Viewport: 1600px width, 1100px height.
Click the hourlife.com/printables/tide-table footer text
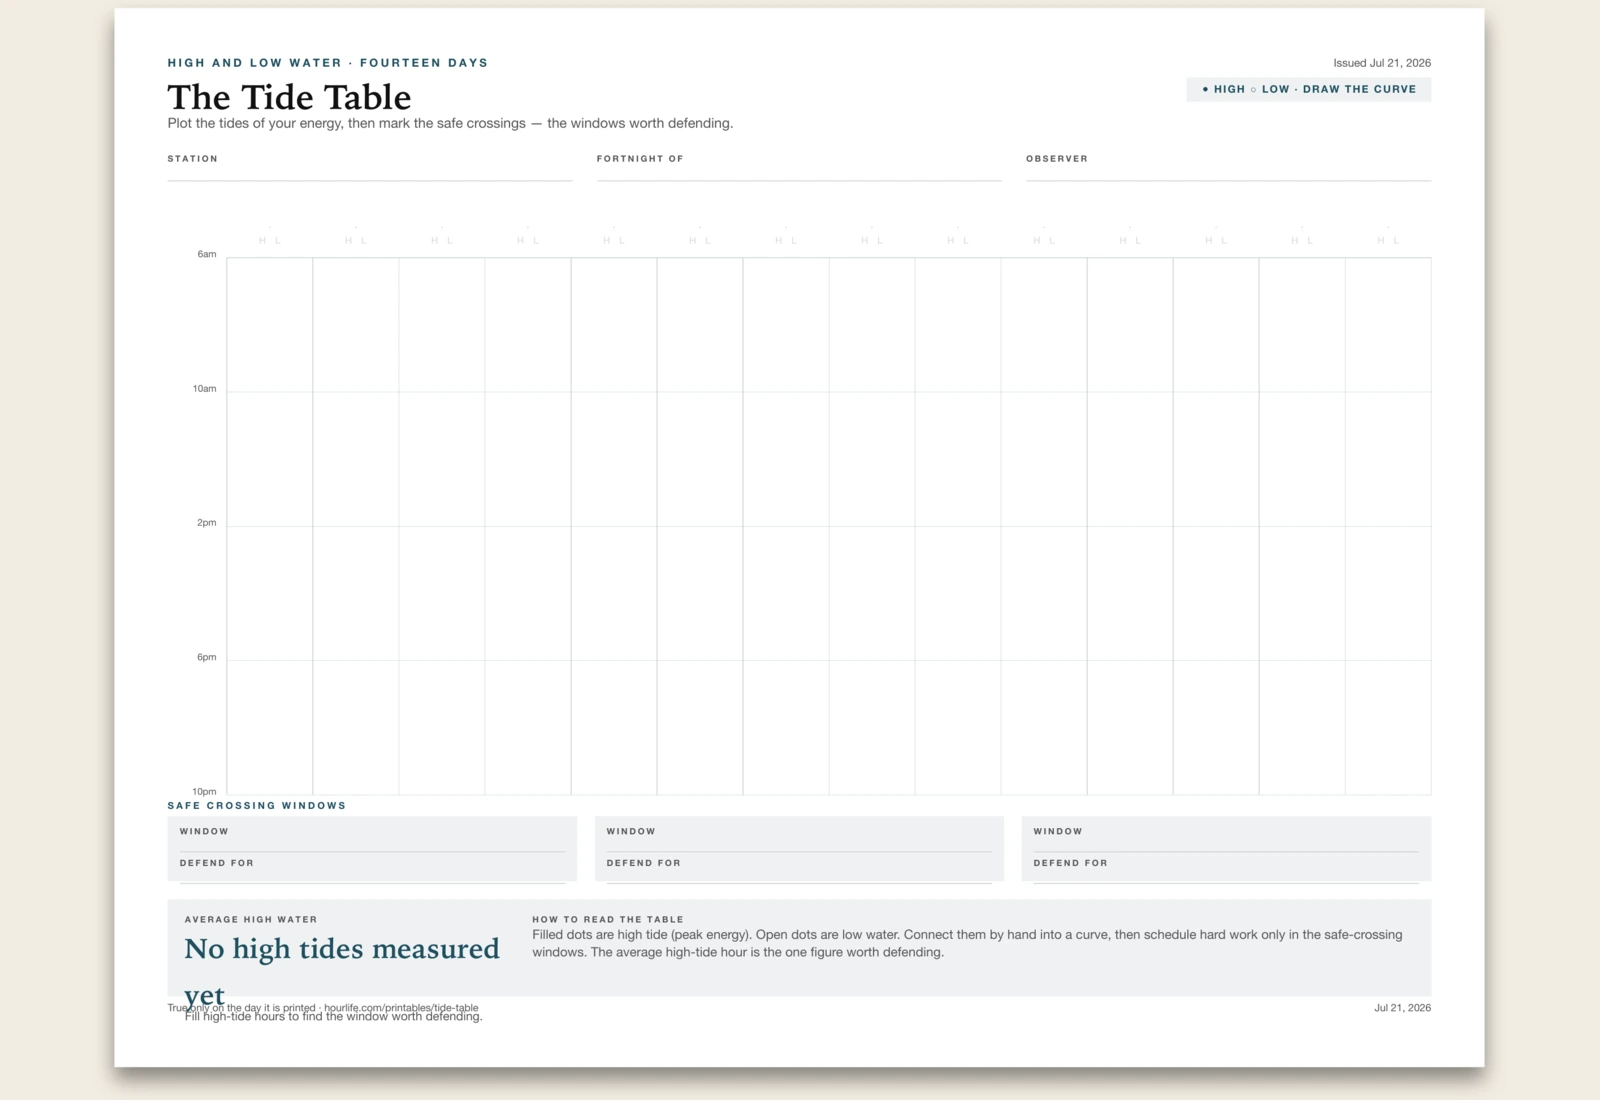click(x=401, y=1008)
